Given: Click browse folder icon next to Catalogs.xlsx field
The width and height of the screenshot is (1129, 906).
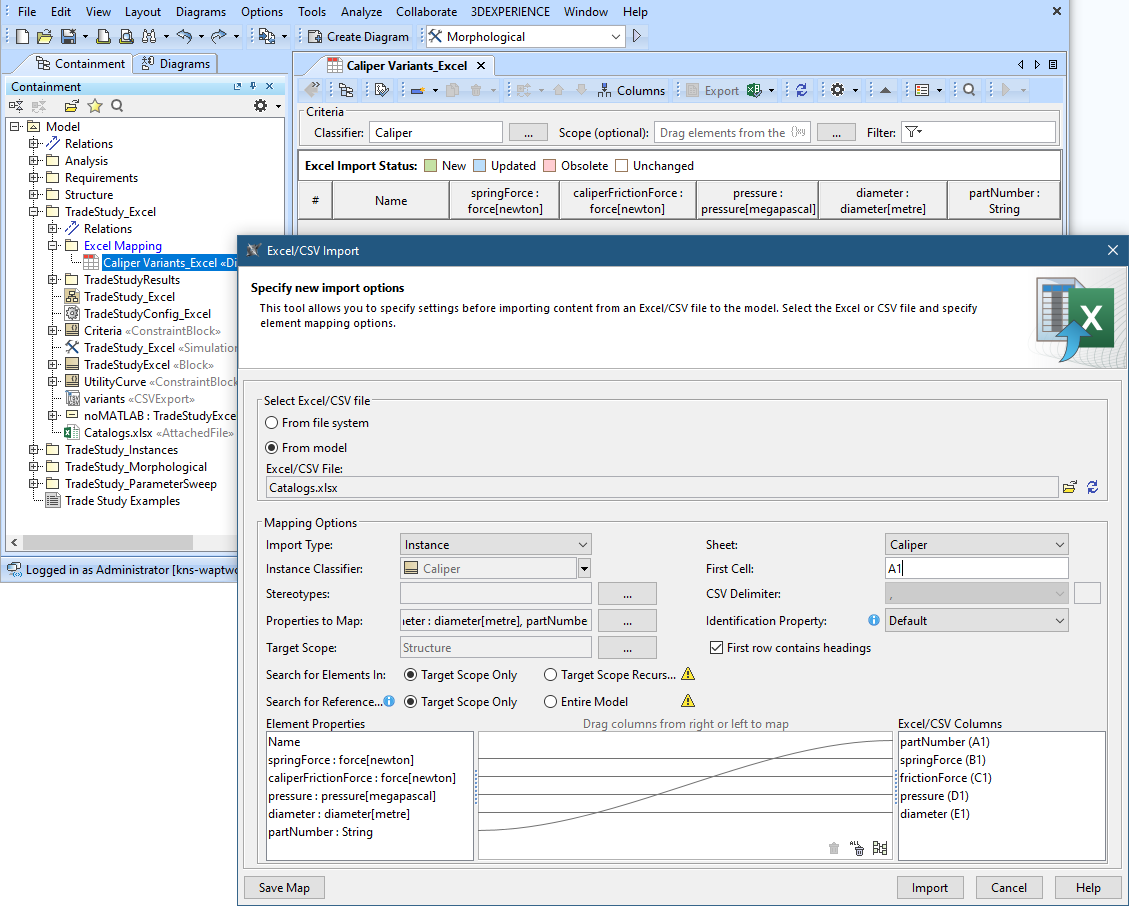Looking at the screenshot, I should point(1070,487).
